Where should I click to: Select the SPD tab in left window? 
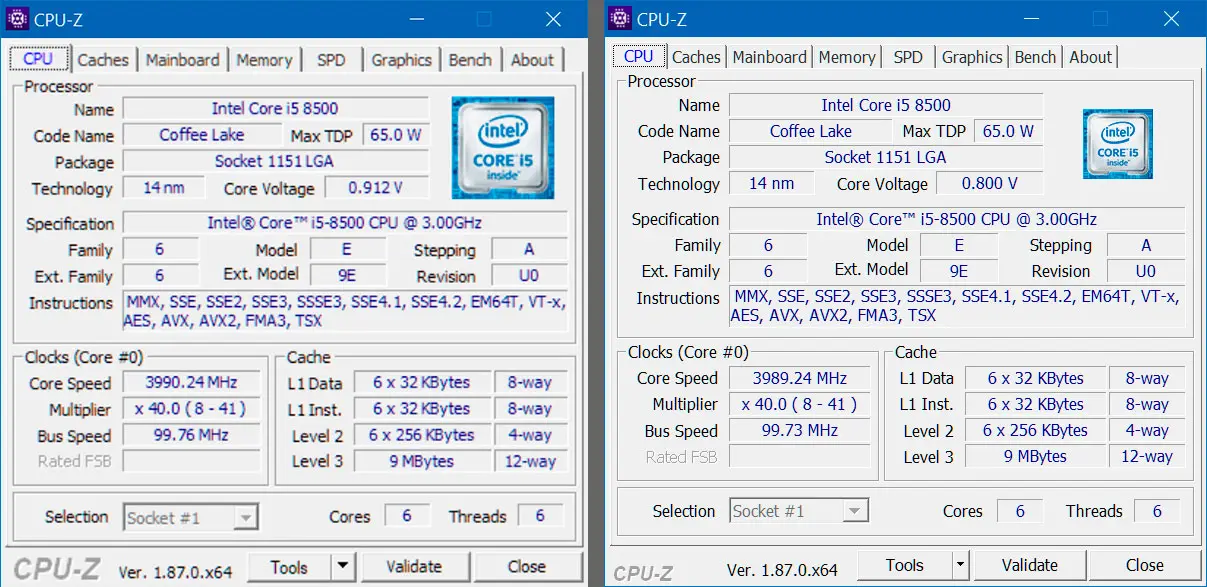[x=331, y=60]
